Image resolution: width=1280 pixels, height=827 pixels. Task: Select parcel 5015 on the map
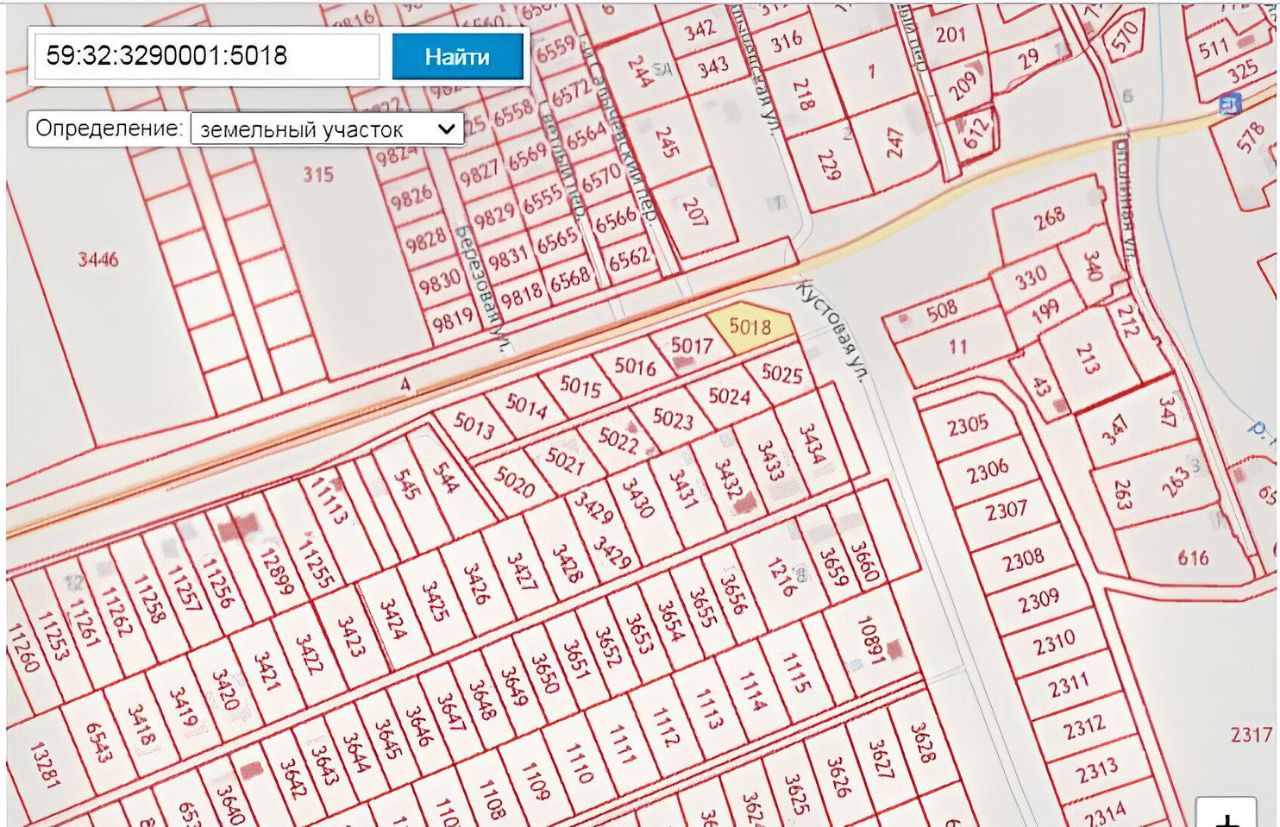tap(581, 385)
